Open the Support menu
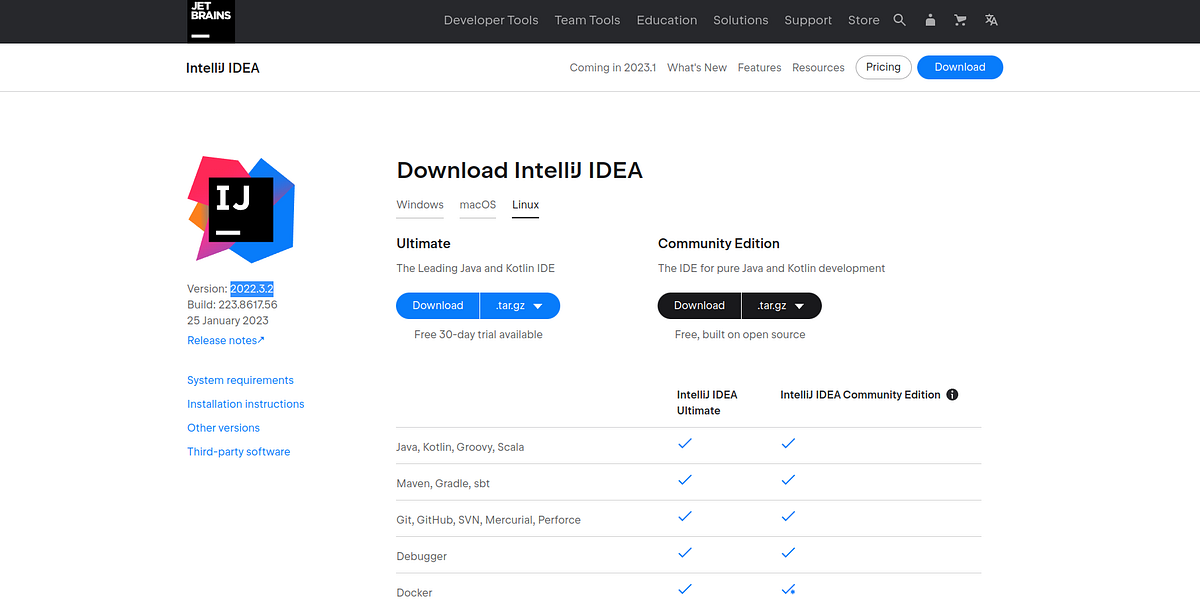This screenshot has width=1200, height=601. (x=808, y=19)
